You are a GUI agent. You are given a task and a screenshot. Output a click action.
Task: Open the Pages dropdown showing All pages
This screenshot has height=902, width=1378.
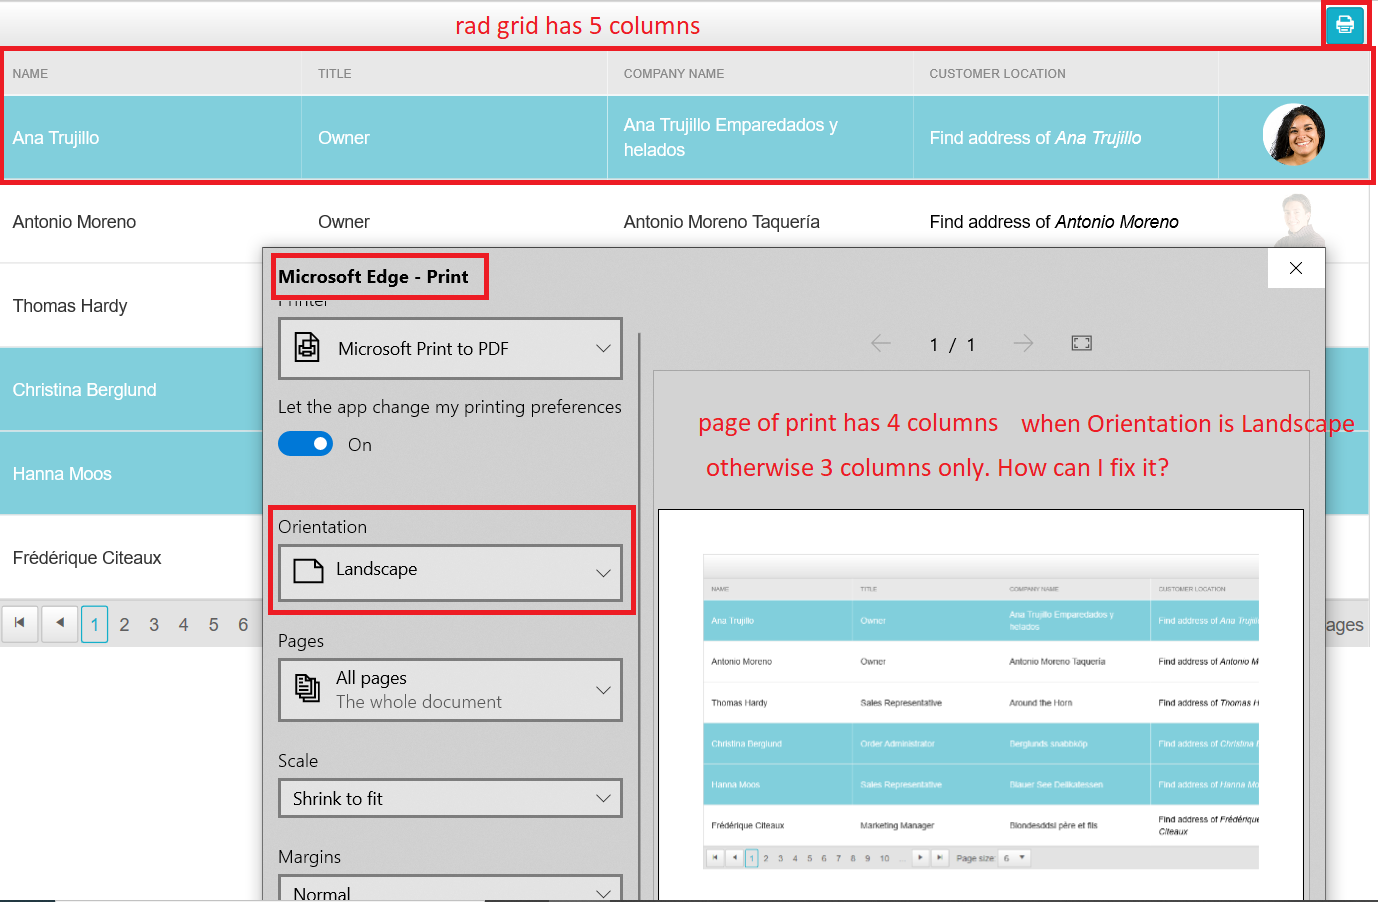[450, 690]
